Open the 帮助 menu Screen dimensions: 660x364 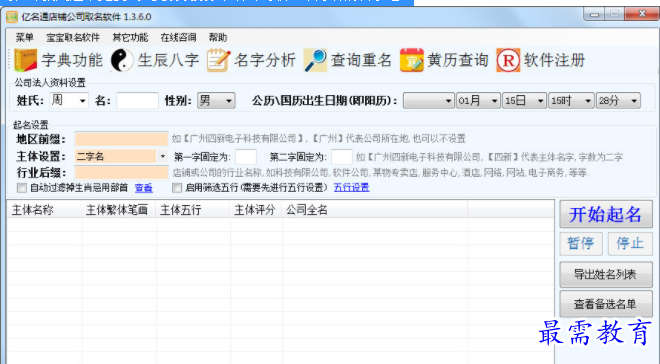pos(218,37)
